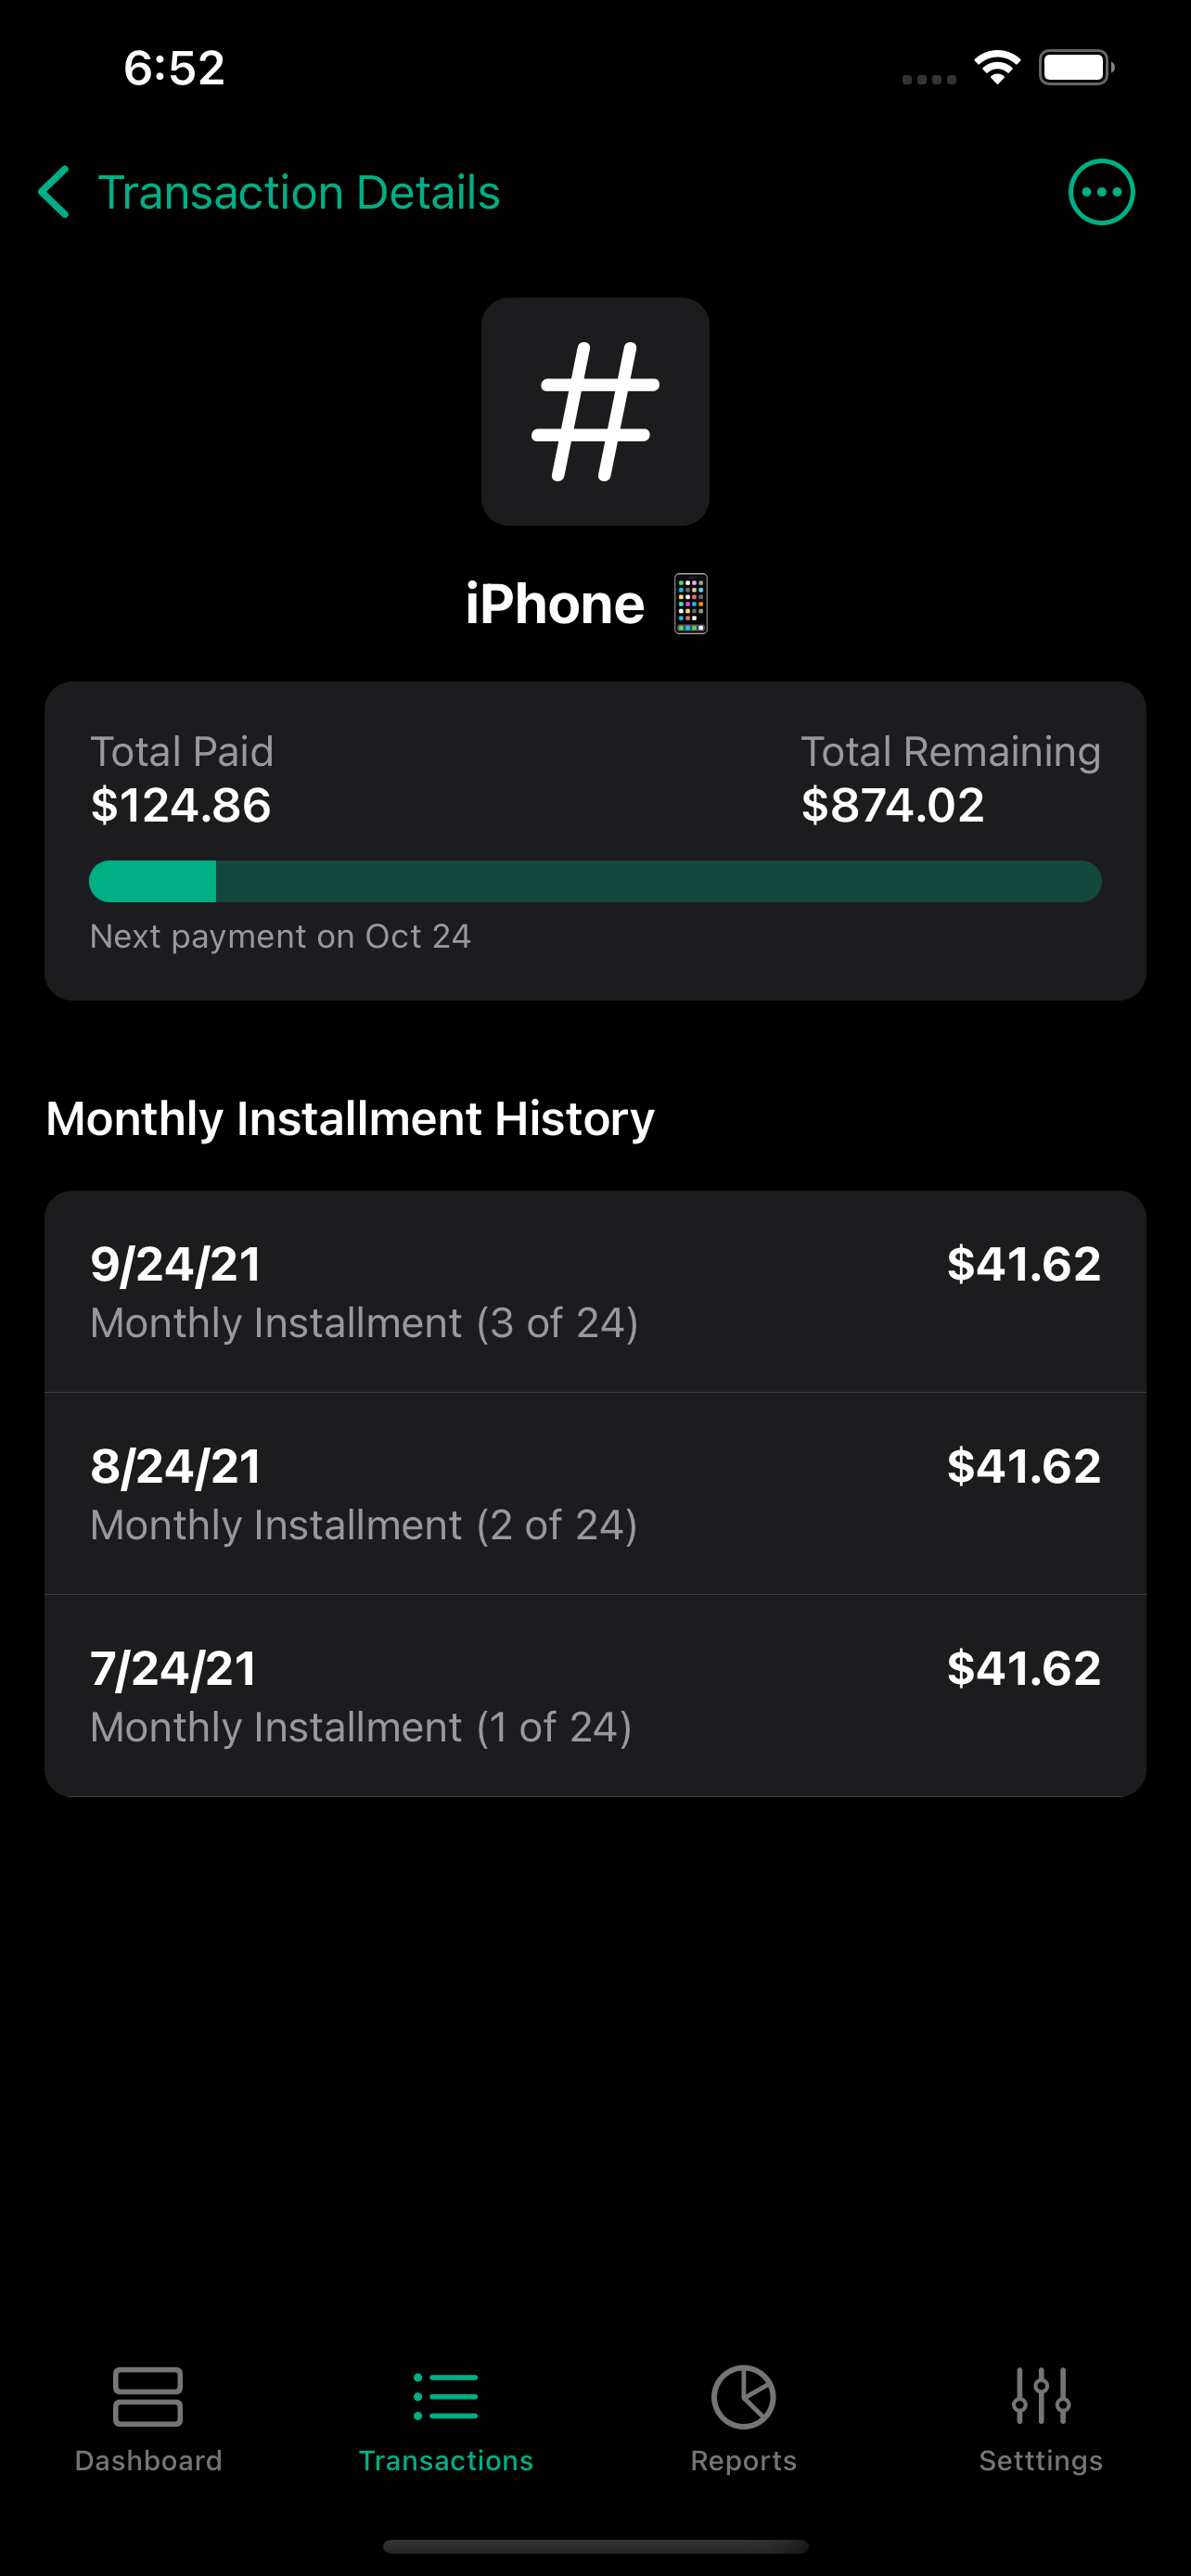Image resolution: width=1191 pixels, height=2576 pixels.
Task: Select the 9/24/21 installment row
Action: pos(595,1291)
